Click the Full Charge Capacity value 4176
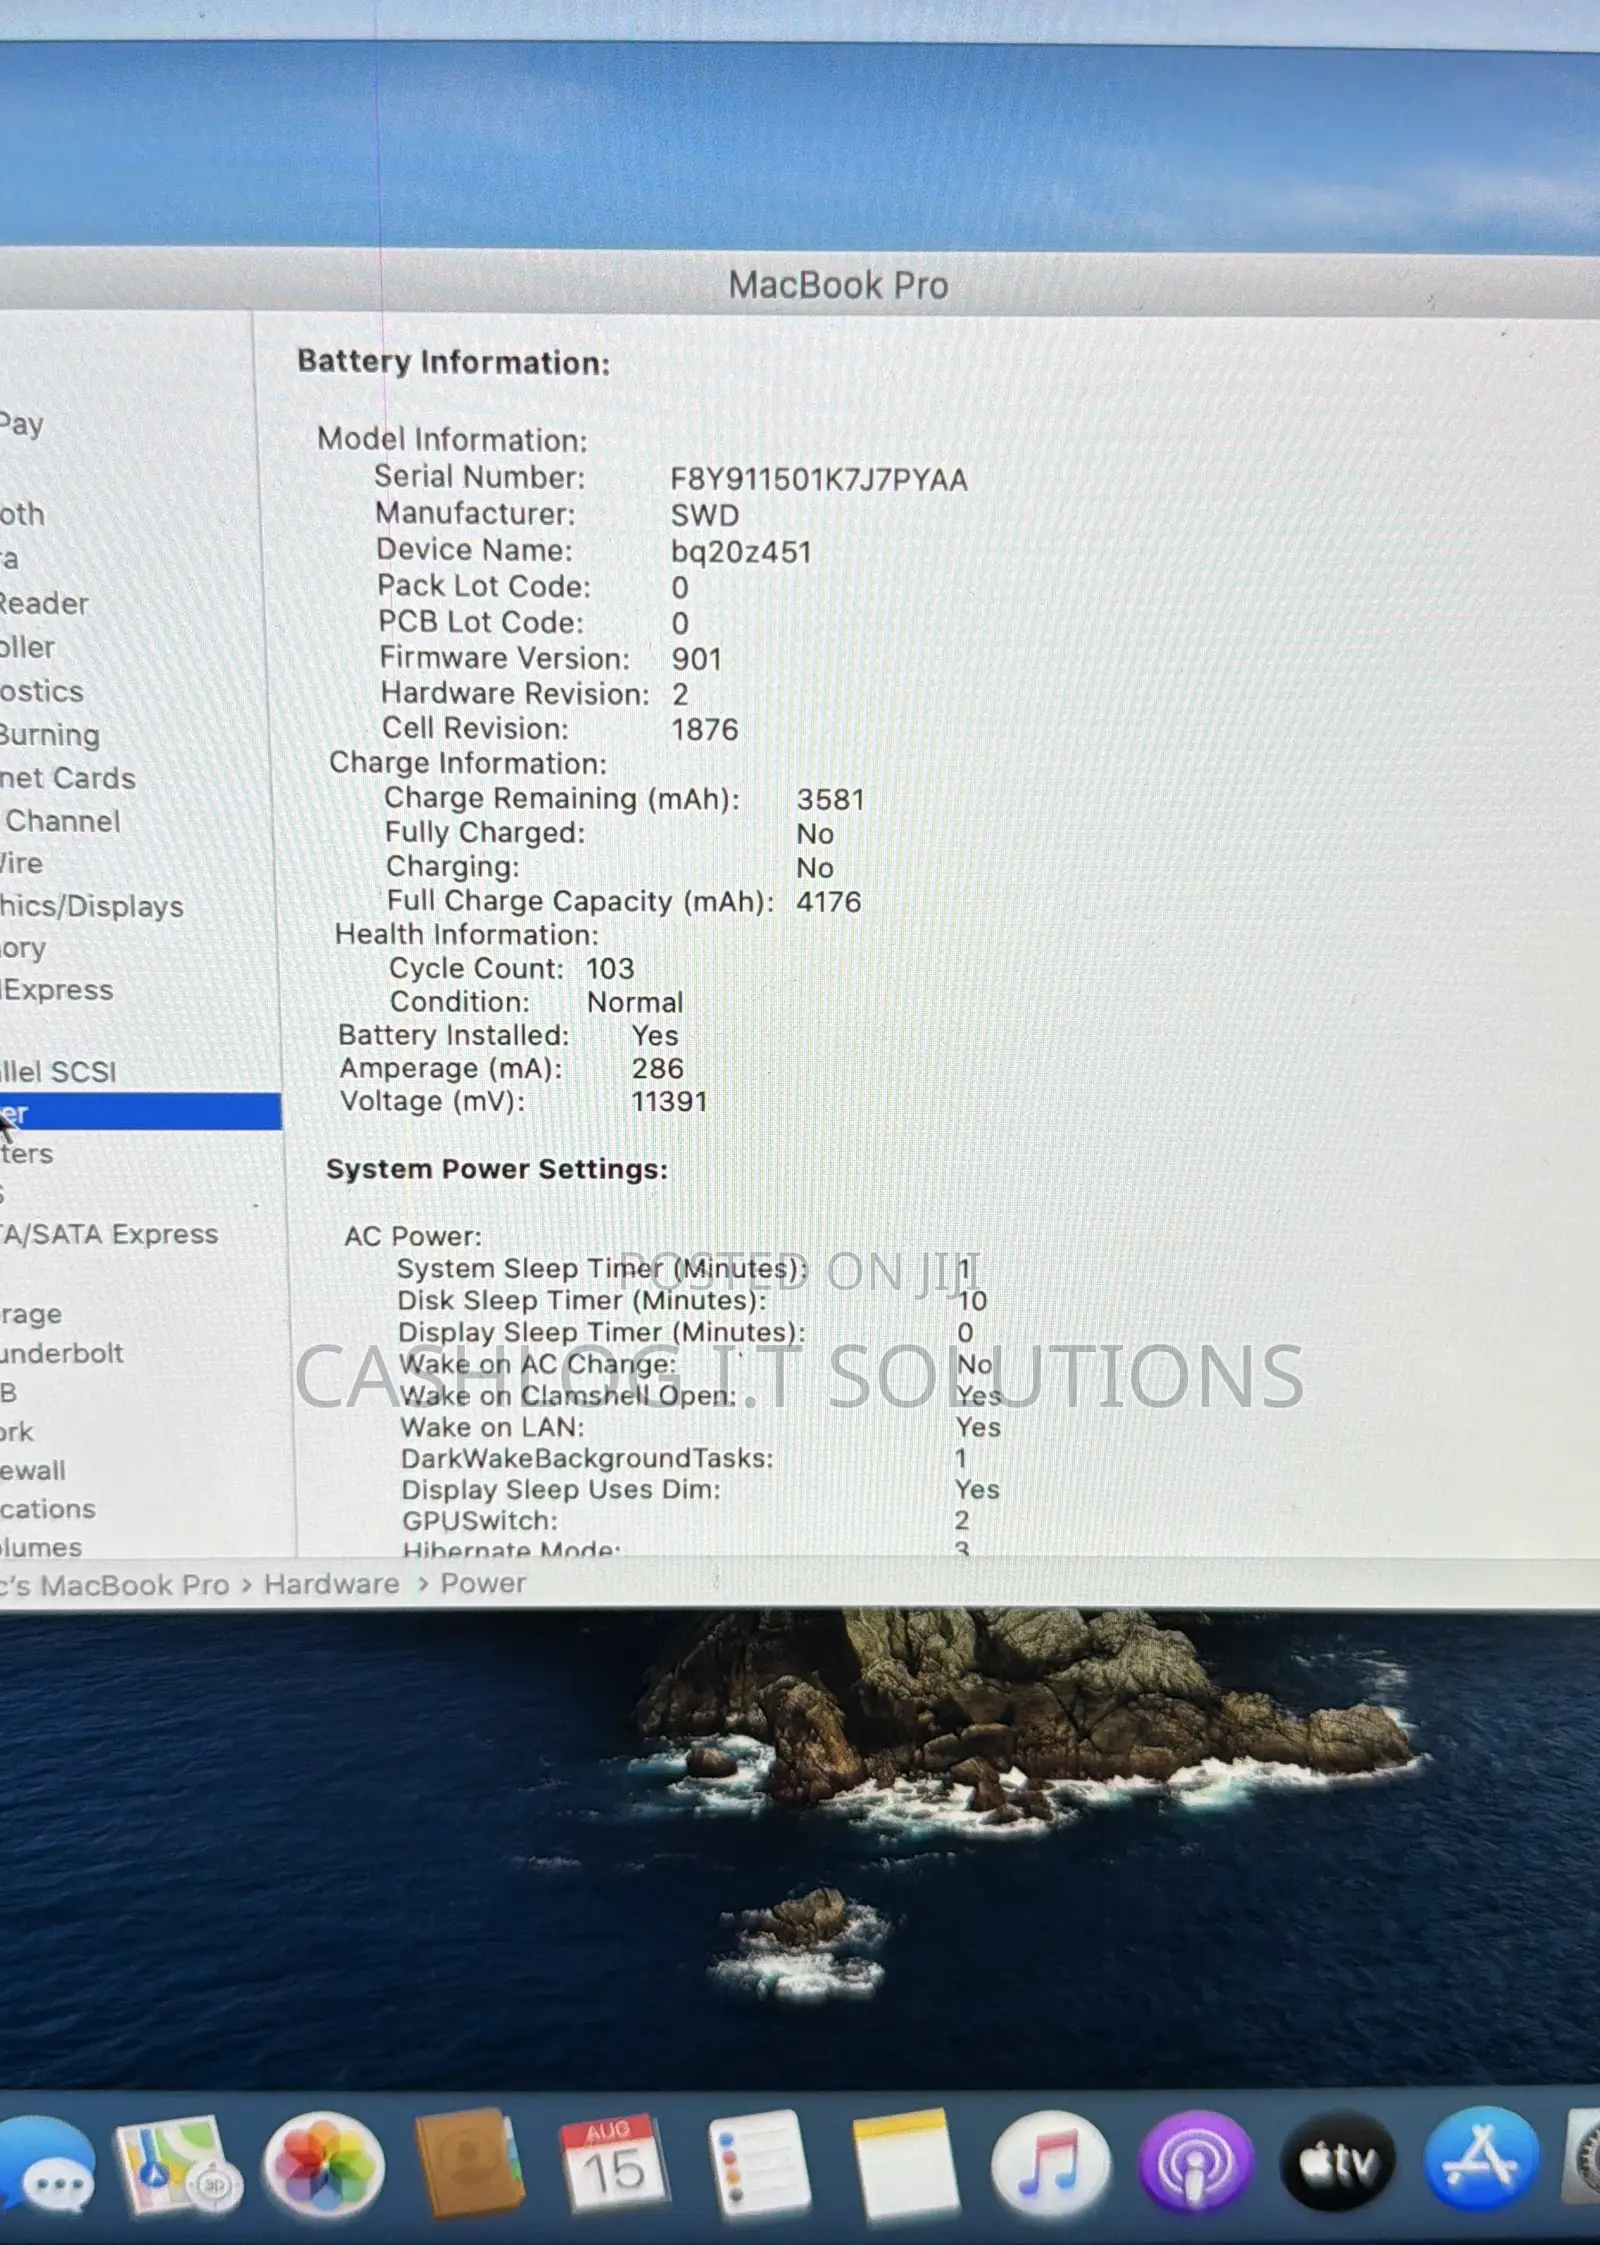Image resolution: width=1600 pixels, height=2245 pixels. [828, 902]
